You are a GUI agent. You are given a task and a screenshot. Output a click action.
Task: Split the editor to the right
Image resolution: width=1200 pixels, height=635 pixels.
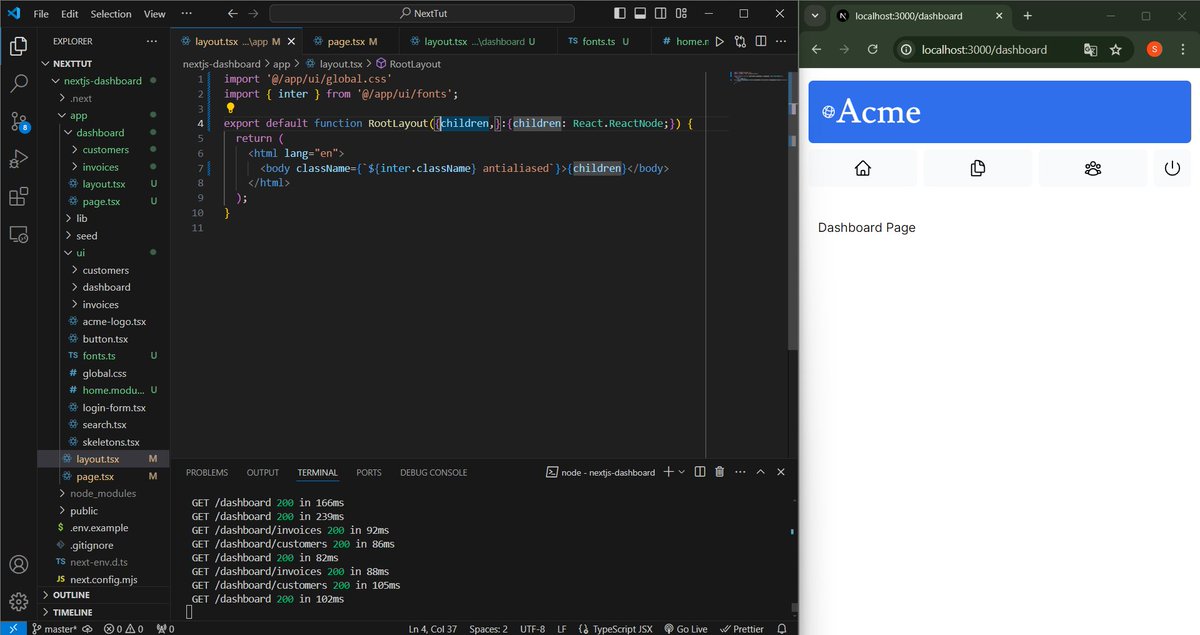[760, 40]
